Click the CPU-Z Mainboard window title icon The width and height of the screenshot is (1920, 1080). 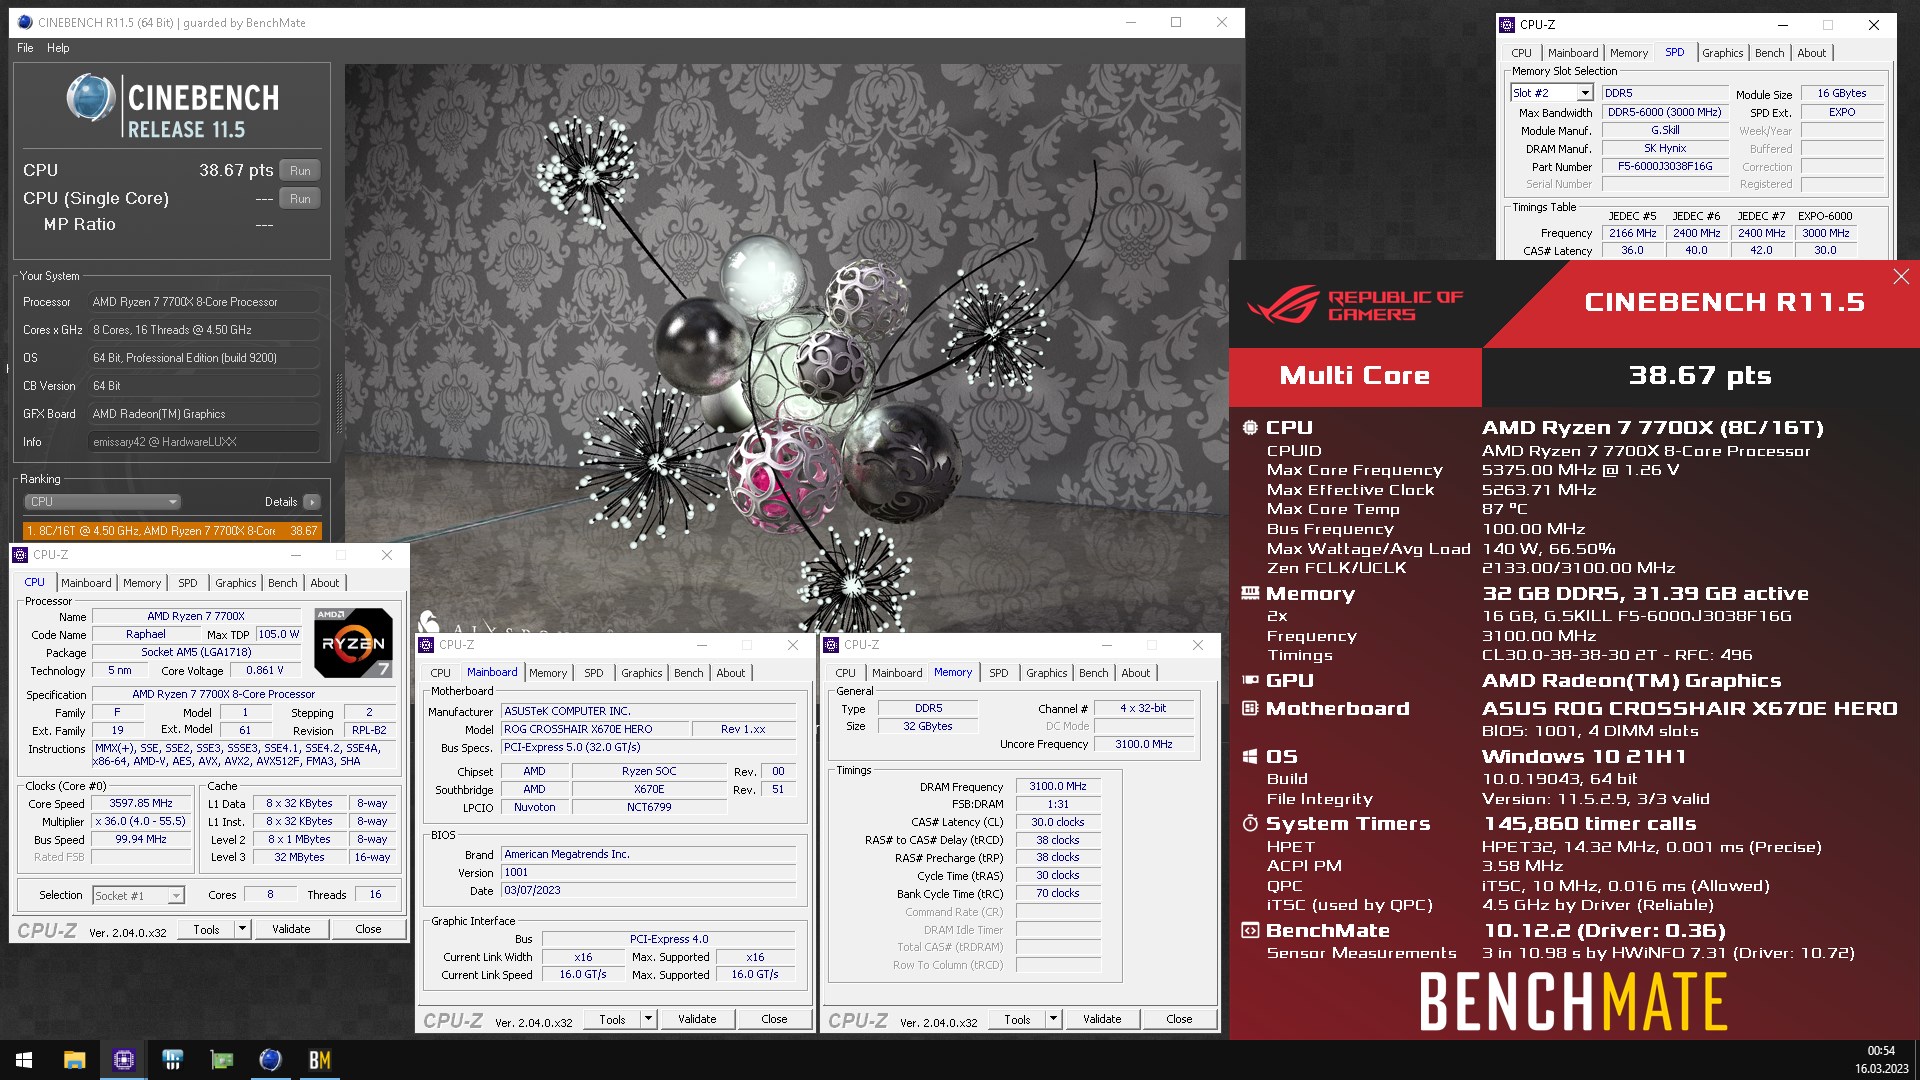[x=427, y=645]
